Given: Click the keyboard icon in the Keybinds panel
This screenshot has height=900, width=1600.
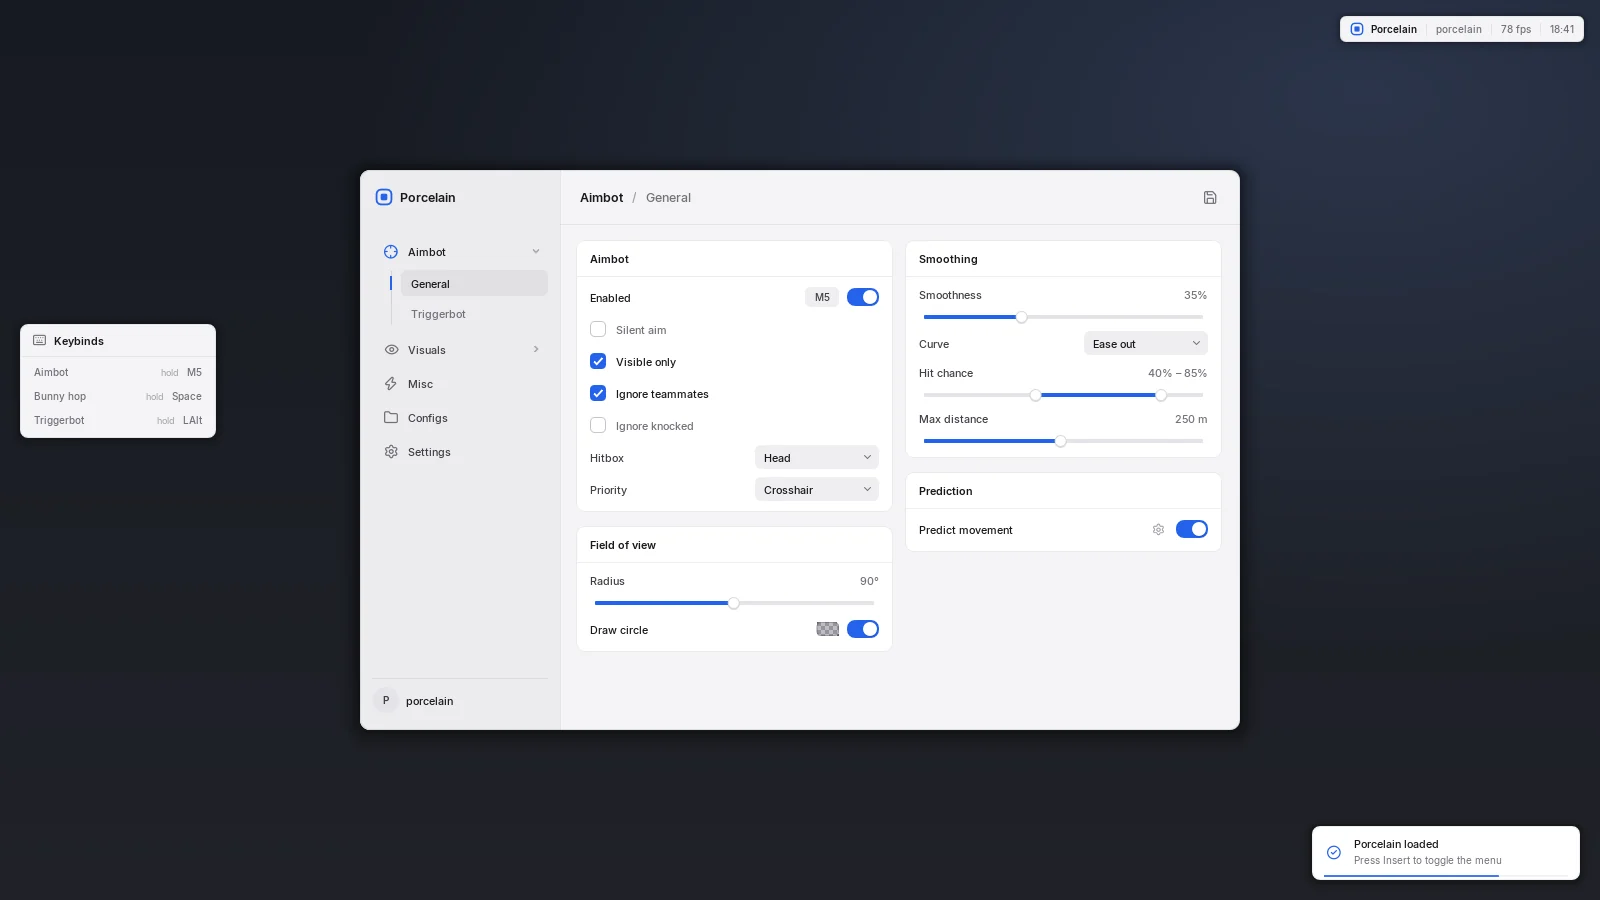Looking at the screenshot, I should point(40,341).
